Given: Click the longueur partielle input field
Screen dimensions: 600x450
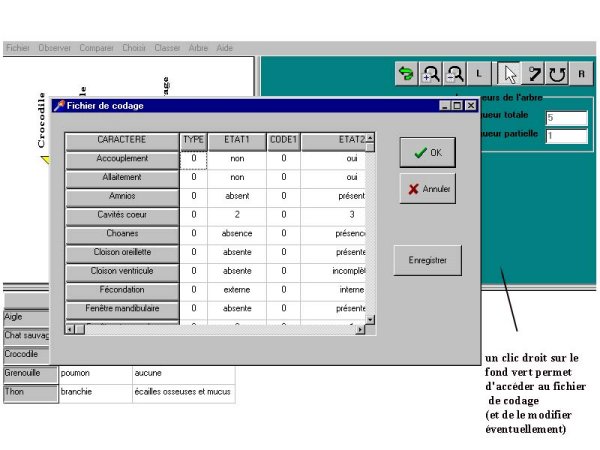Looking at the screenshot, I should pos(566,135).
